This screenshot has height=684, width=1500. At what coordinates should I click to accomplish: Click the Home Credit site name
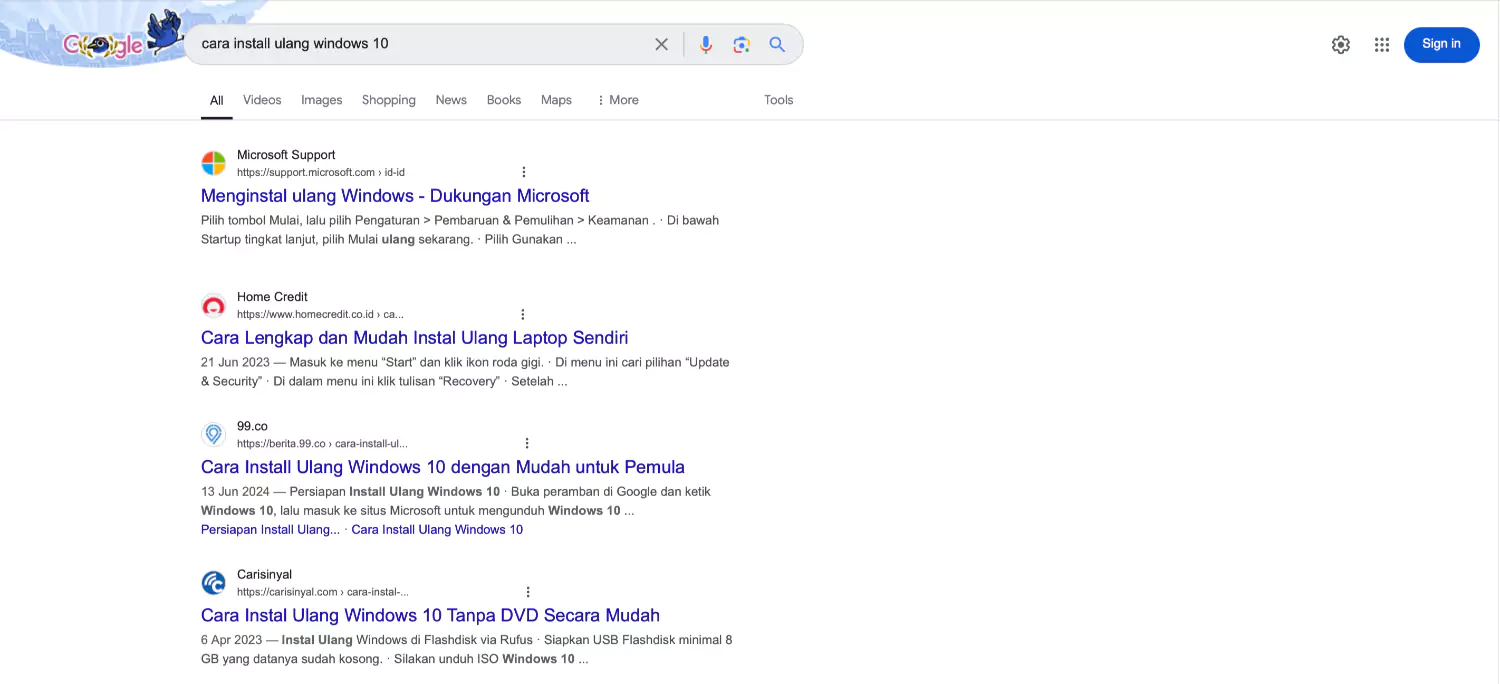pos(272,297)
